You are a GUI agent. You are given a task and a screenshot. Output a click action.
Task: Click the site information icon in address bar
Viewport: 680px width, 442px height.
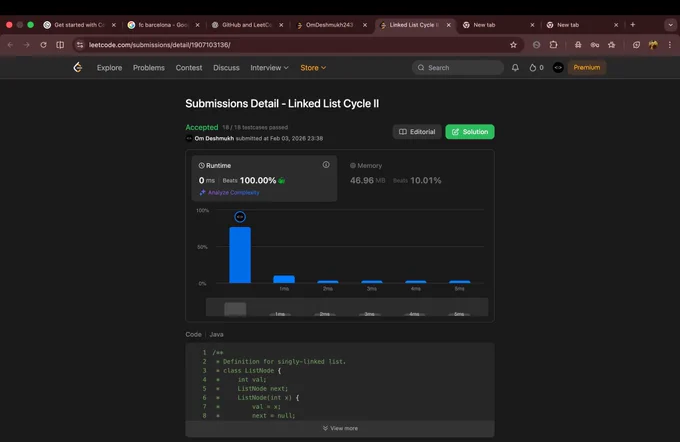(80, 45)
